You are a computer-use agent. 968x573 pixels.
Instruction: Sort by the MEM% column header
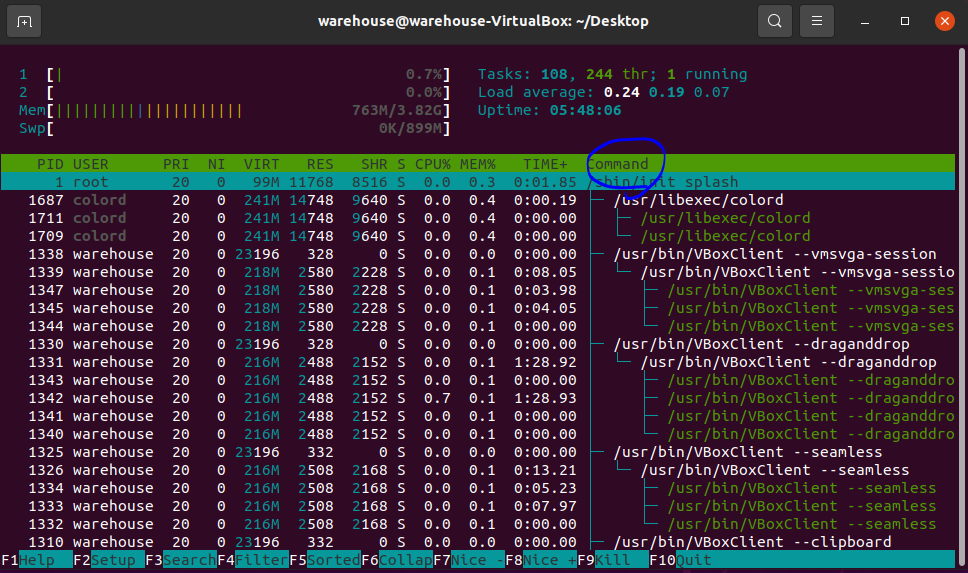click(478, 164)
